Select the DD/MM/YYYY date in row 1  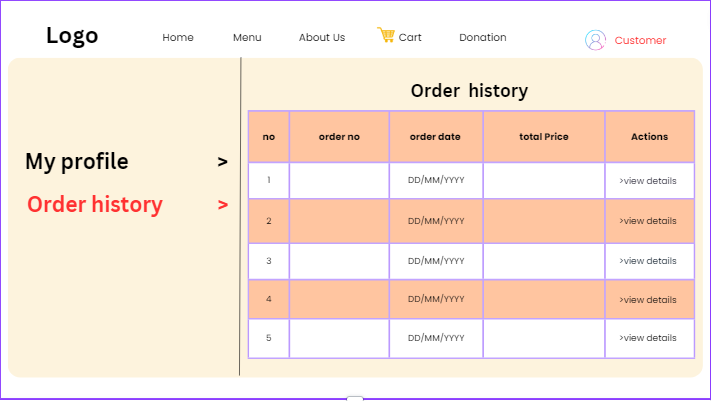coord(436,180)
